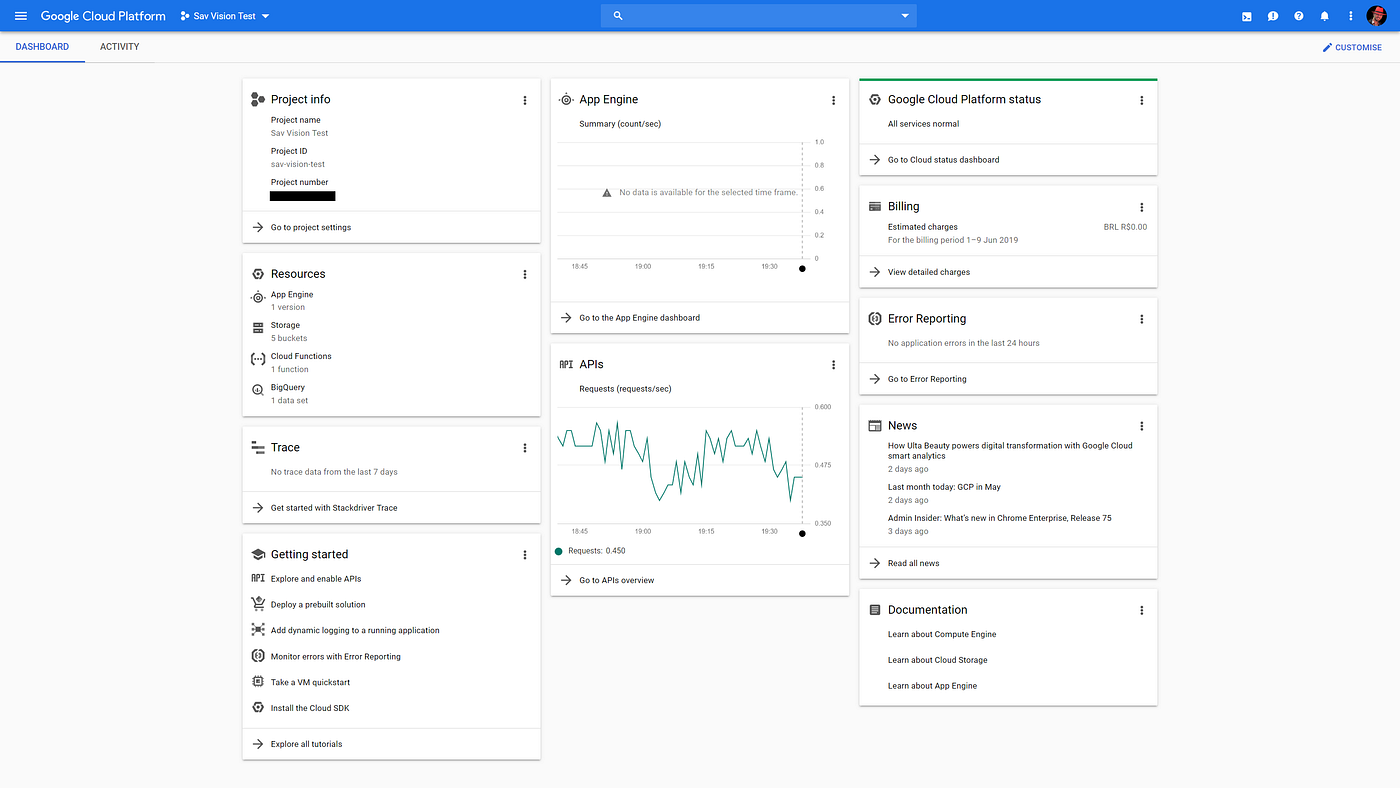Switch to the Activity tab
Screen dimensions: 1400x788
120,47
